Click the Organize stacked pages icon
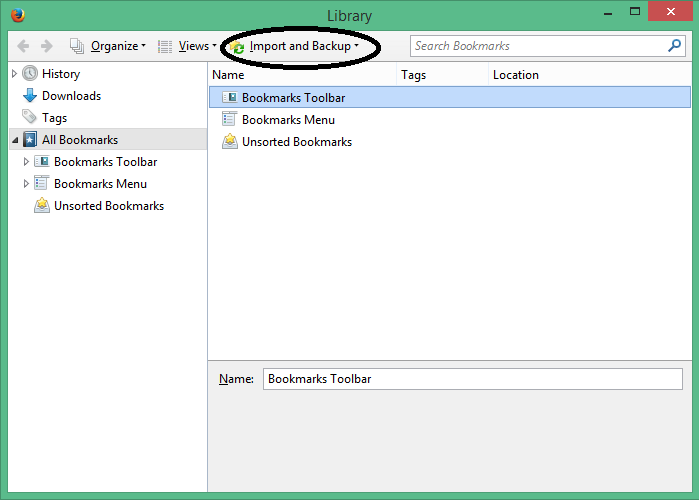 coord(77,46)
